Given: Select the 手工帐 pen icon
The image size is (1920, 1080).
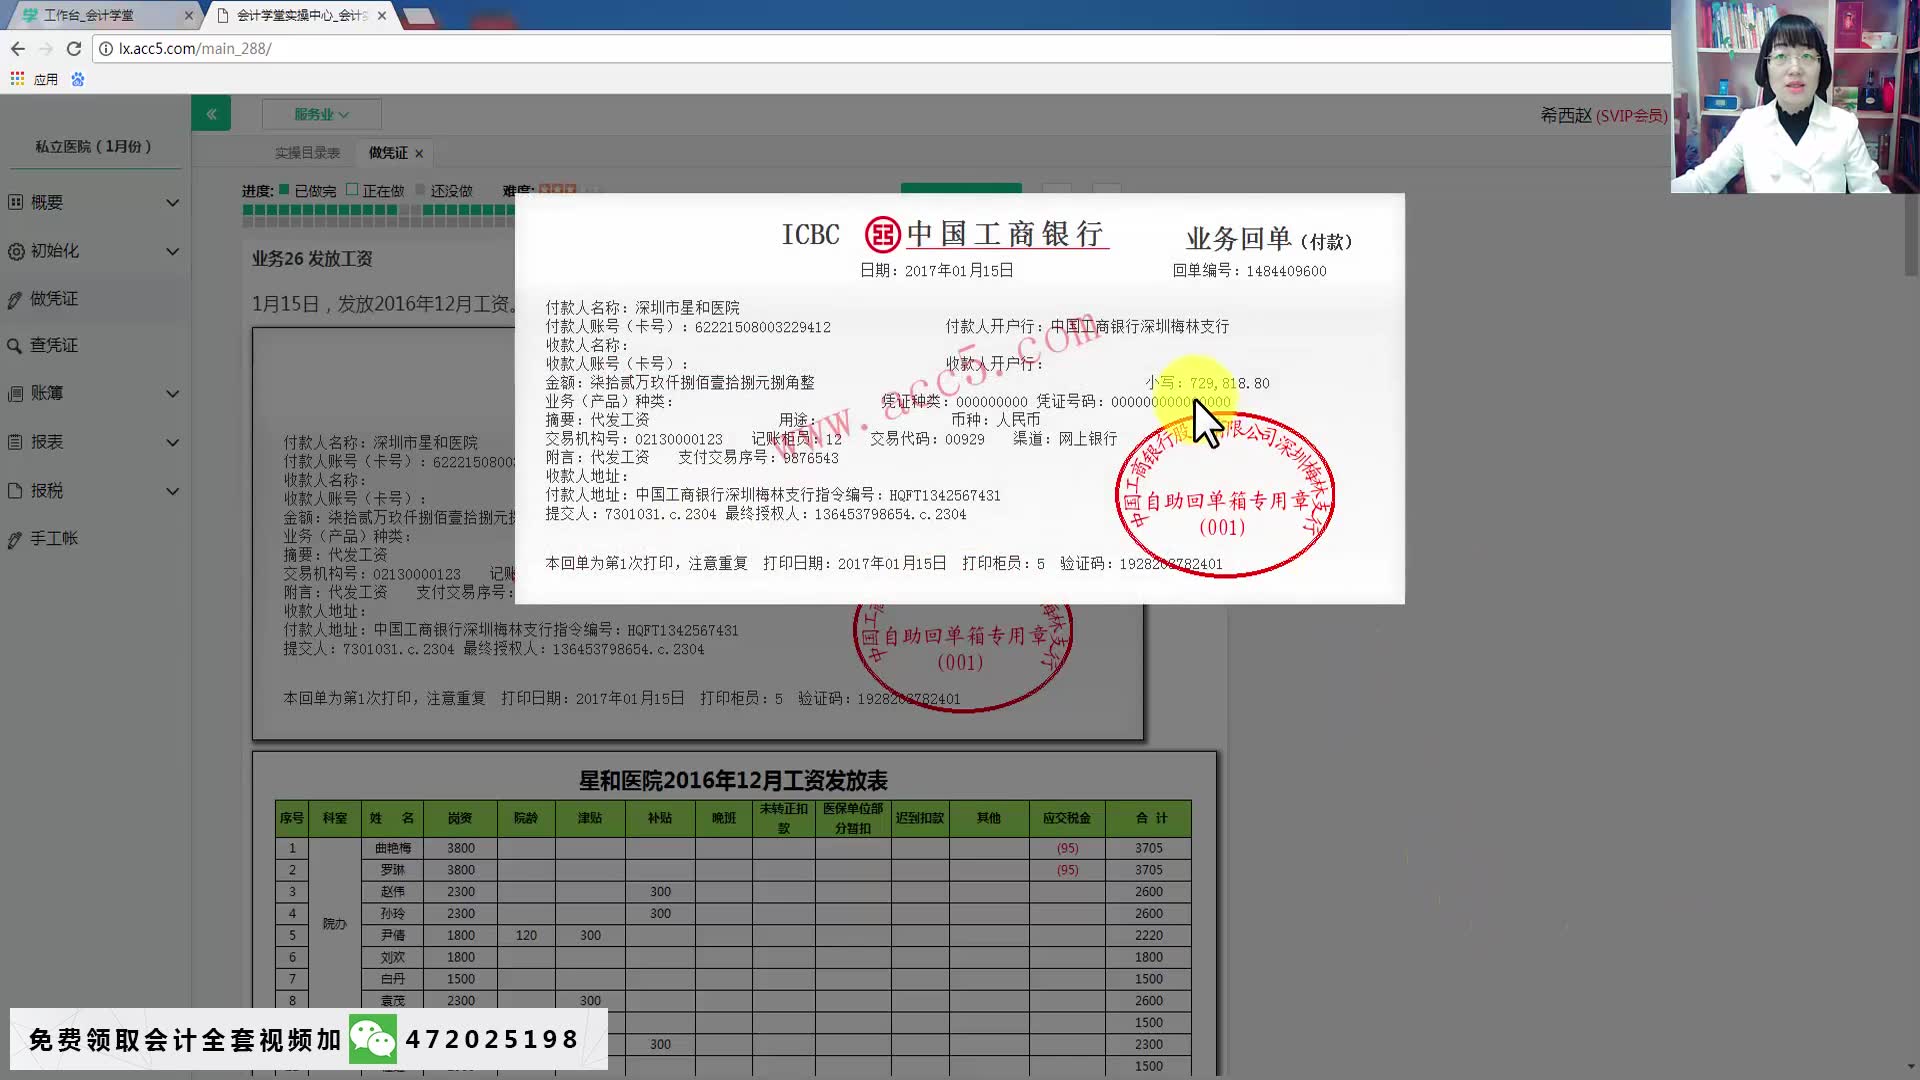Looking at the screenshot, I should [x=16, y=538].
